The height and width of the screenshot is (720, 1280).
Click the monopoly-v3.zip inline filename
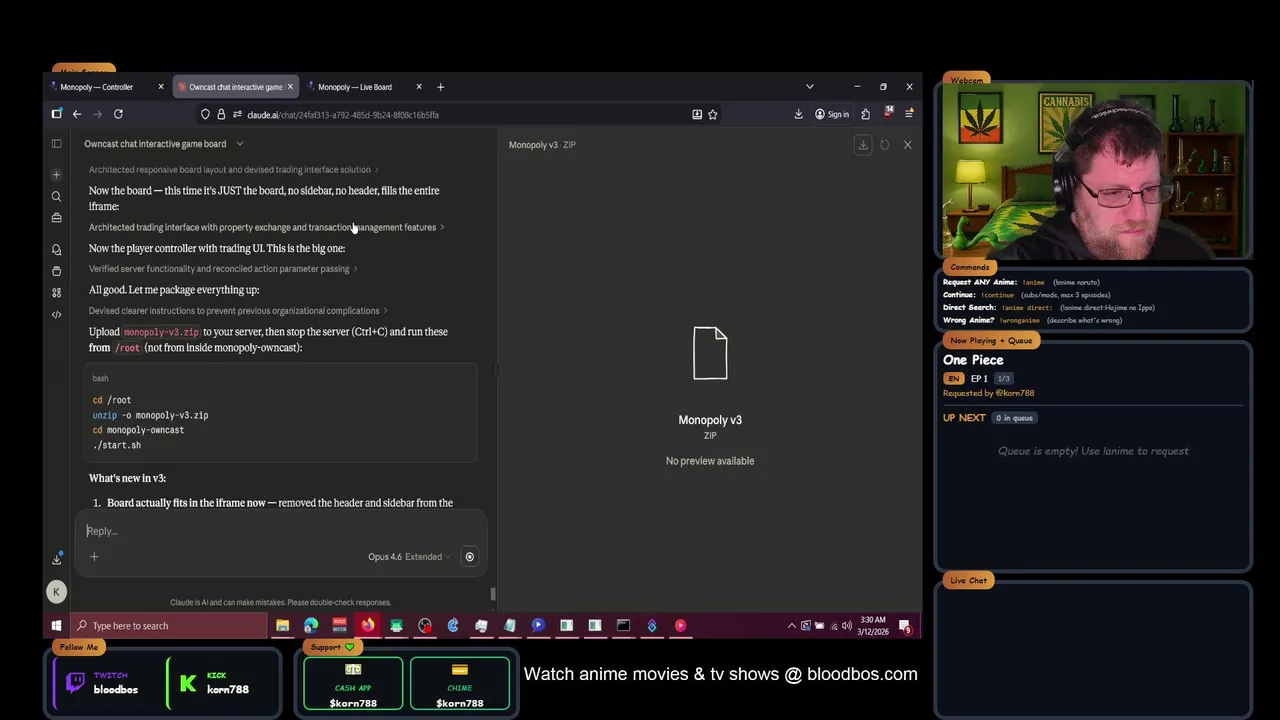[161, 332]
